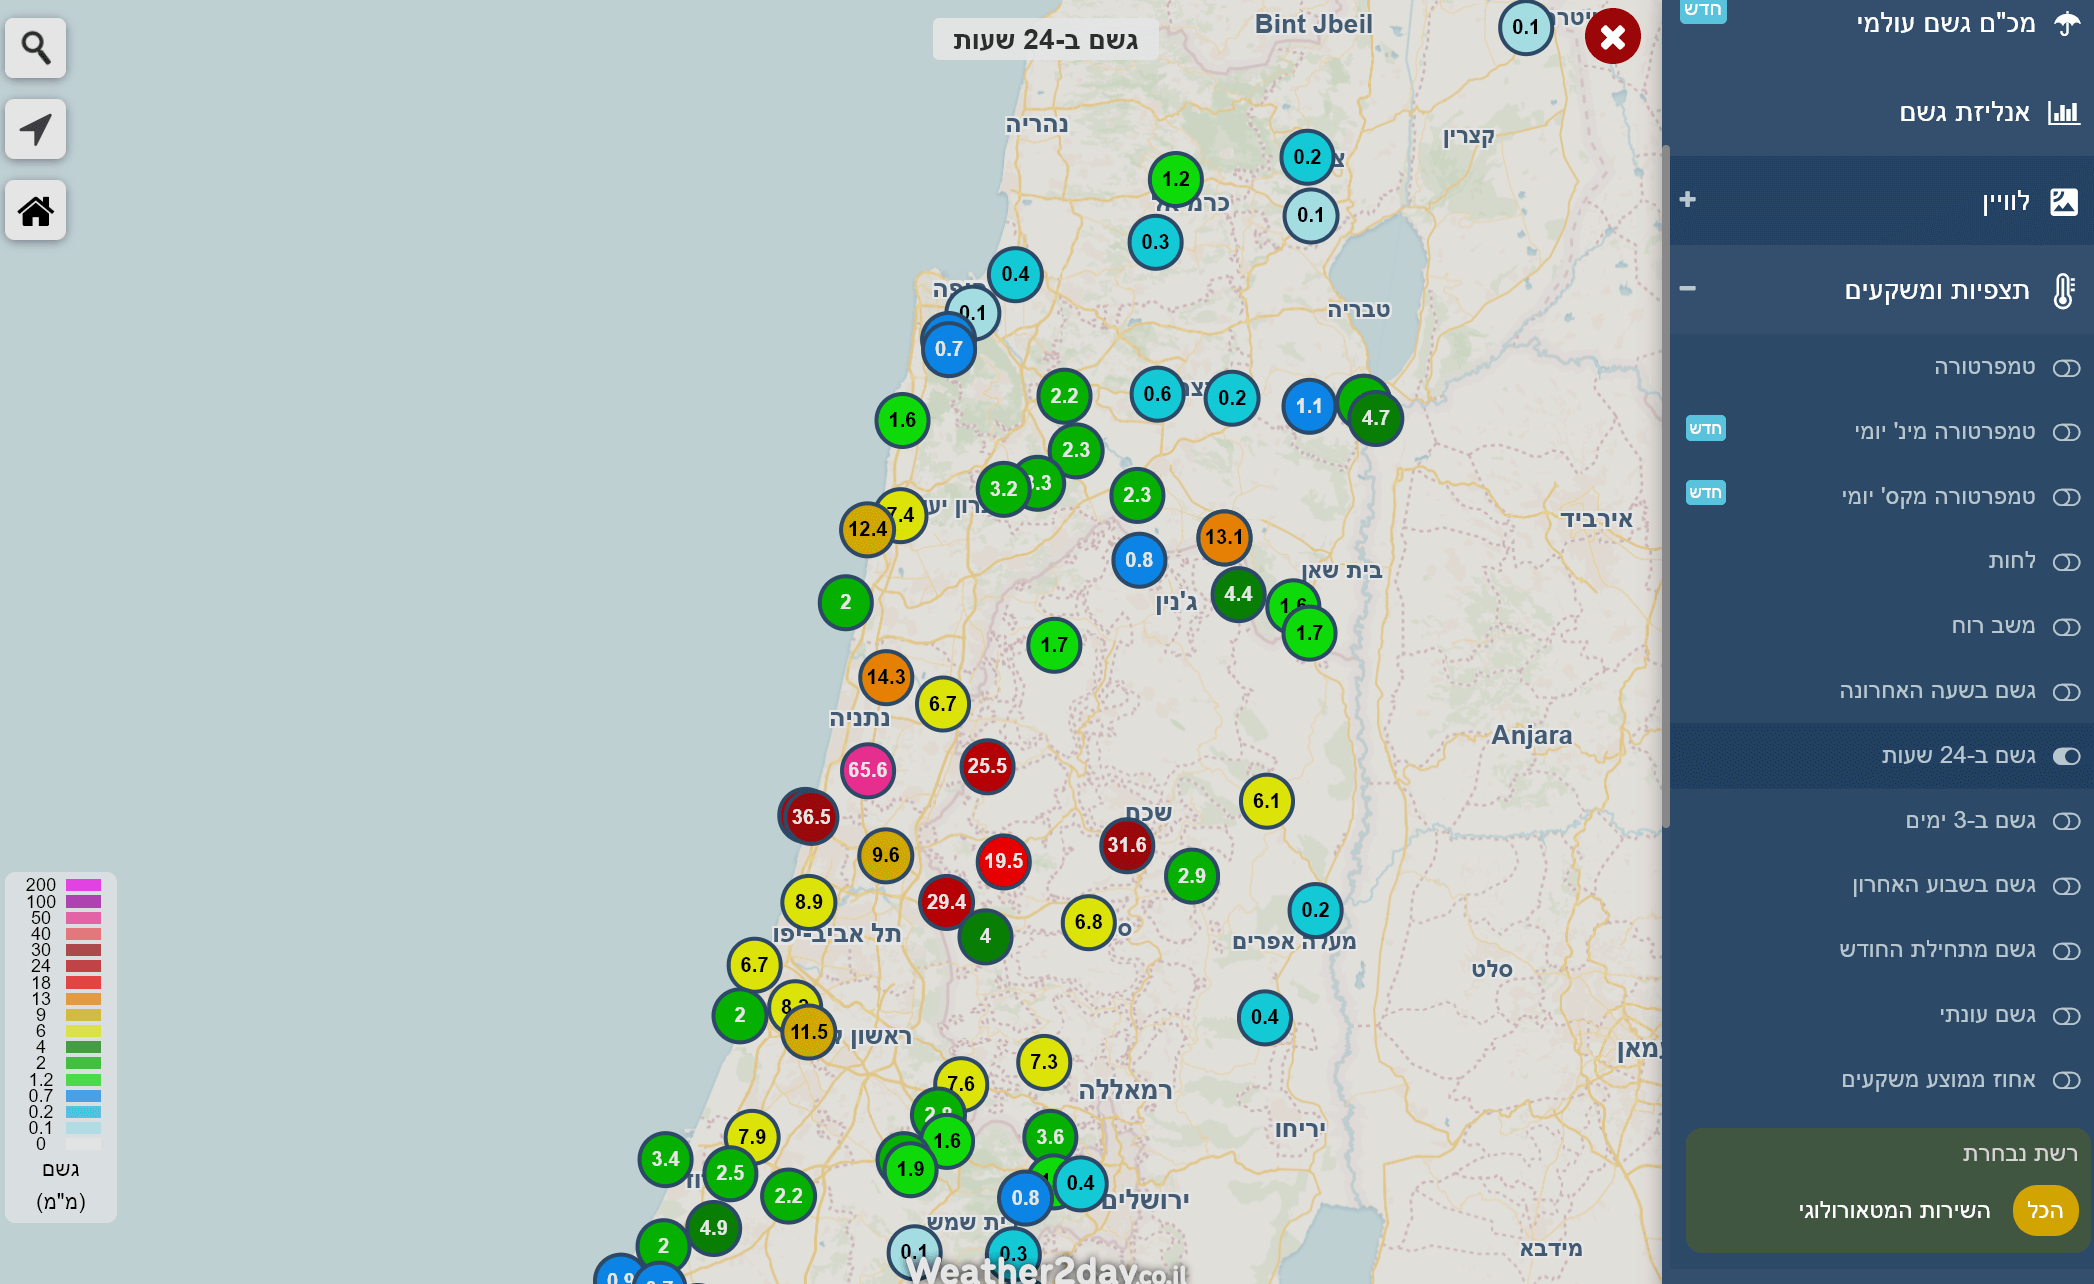Open the אנליזת גשם menu item
The image size is (2094, 1284).
[x=1964, y=112]
